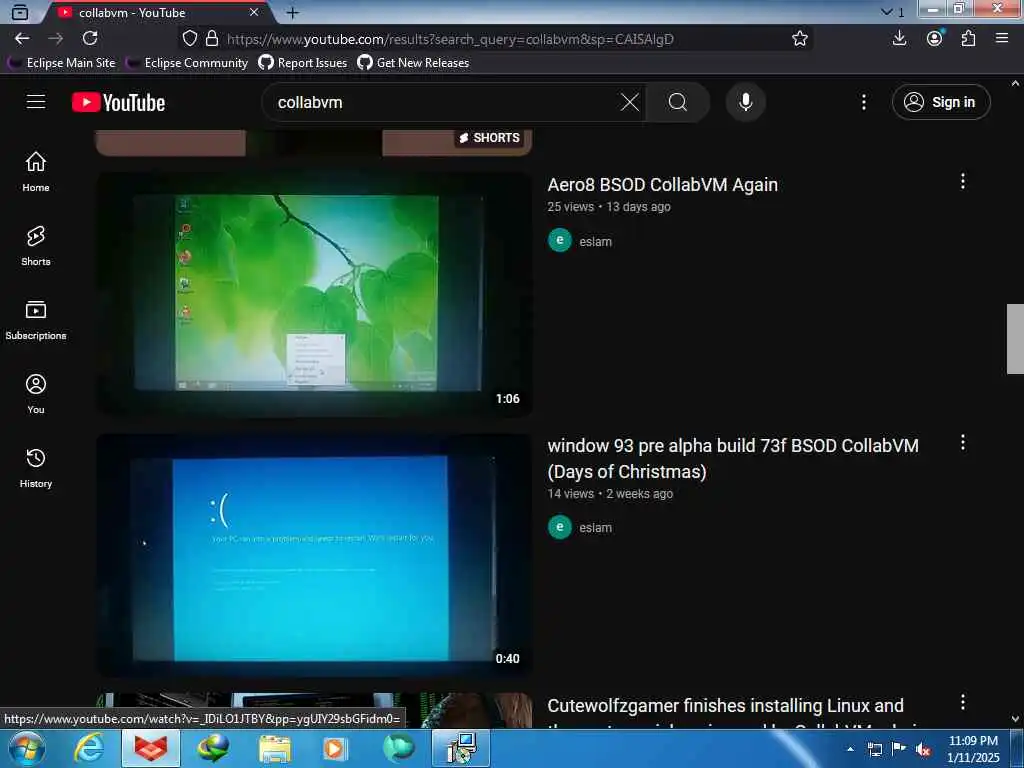The image size is (1024, 768).
Task: Open browser extensions puzzle icon
Action: pos(968,39)
